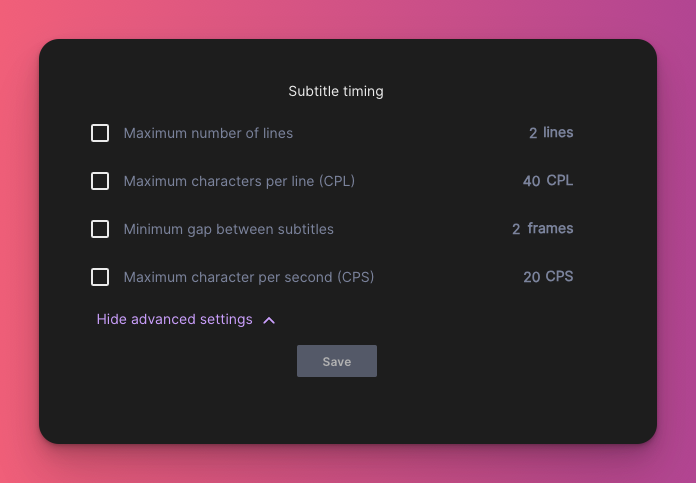Tick the Maximum characters per line checkbox
The image size is (696, 483).
pyautogui.click(x=100, y=181)
